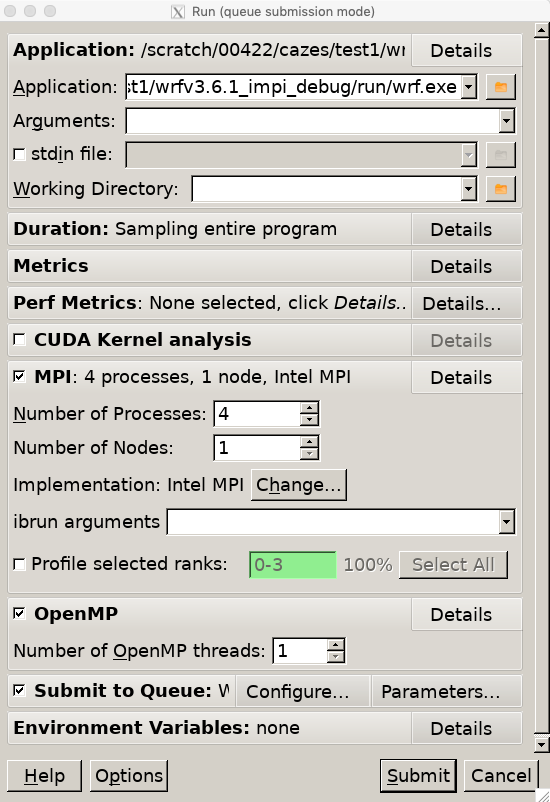Expand the Arguments dropdown list
This screenshot has width=550, height=802.
pyautogui.click(x=506, y=121)
